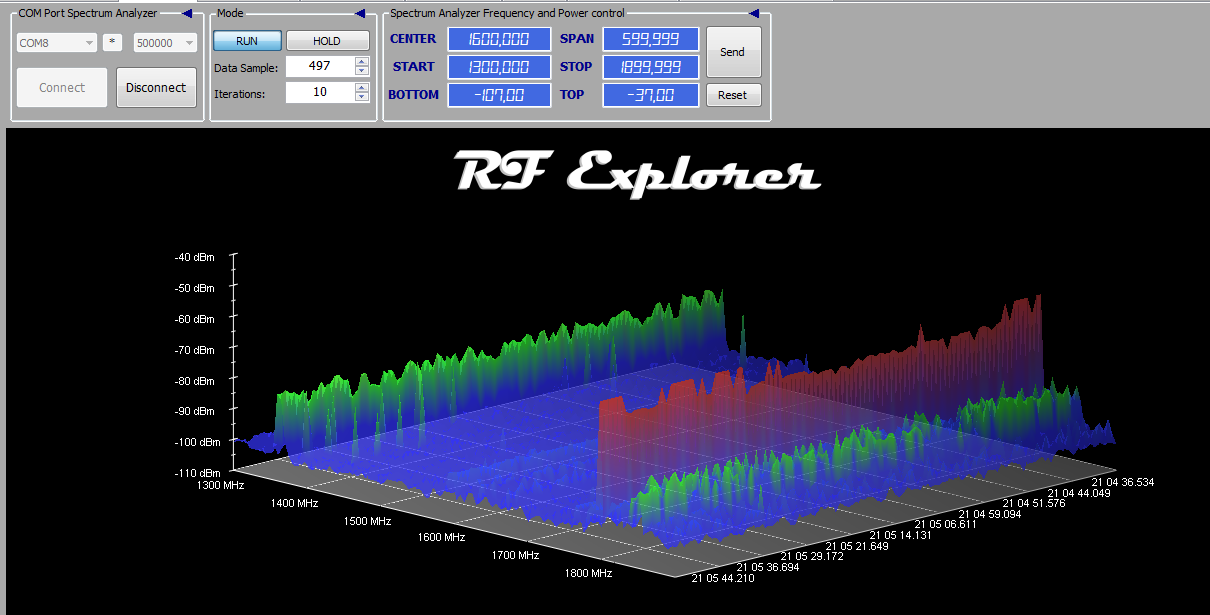Screen dimensions: 1210x615
Task: Click the Iterations value field
Action: [x=320, y=92]
